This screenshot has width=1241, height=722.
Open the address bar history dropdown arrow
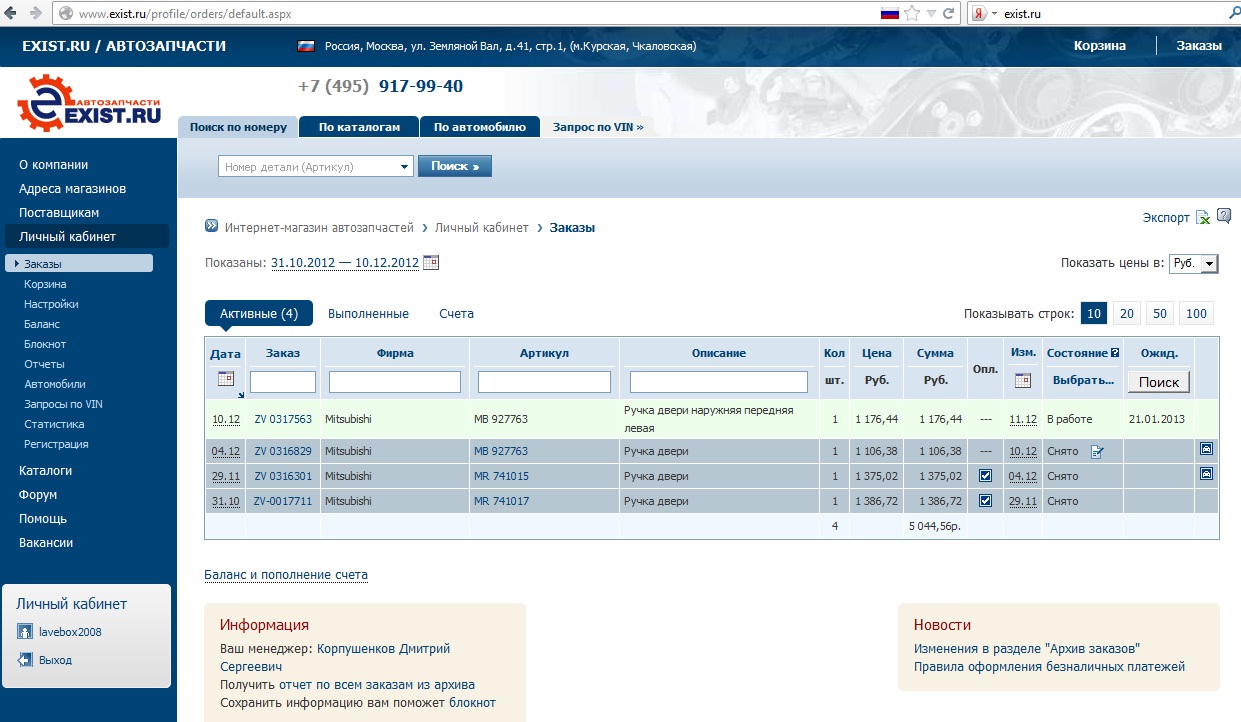click(x=932, y=13)
